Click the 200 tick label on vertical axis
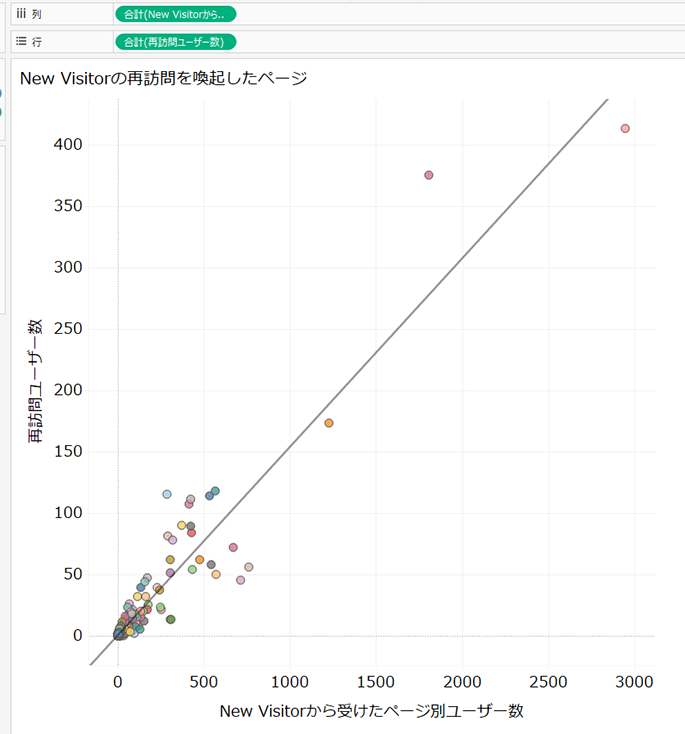 tap(67, 390)
